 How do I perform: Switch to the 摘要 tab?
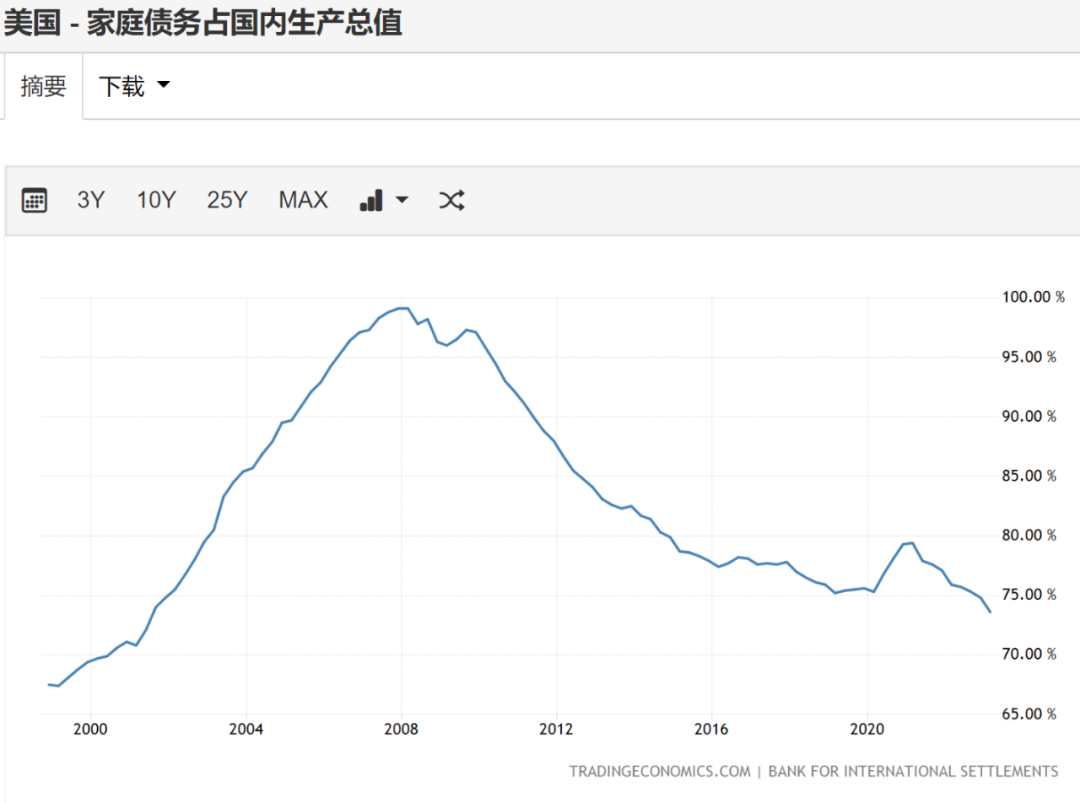click(43, 87)
